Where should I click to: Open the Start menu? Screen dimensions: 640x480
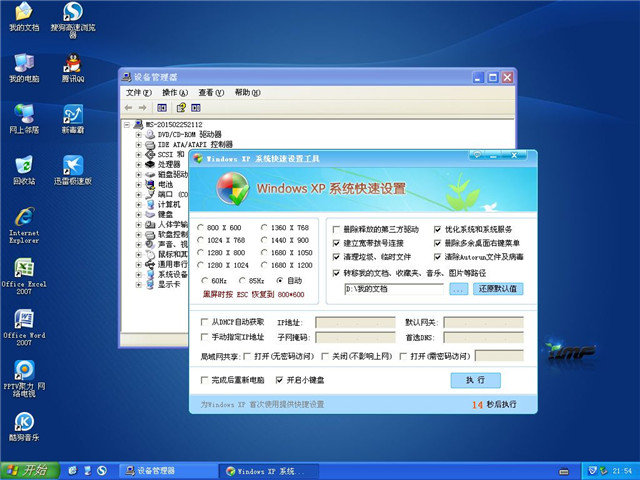pos(29,471)
